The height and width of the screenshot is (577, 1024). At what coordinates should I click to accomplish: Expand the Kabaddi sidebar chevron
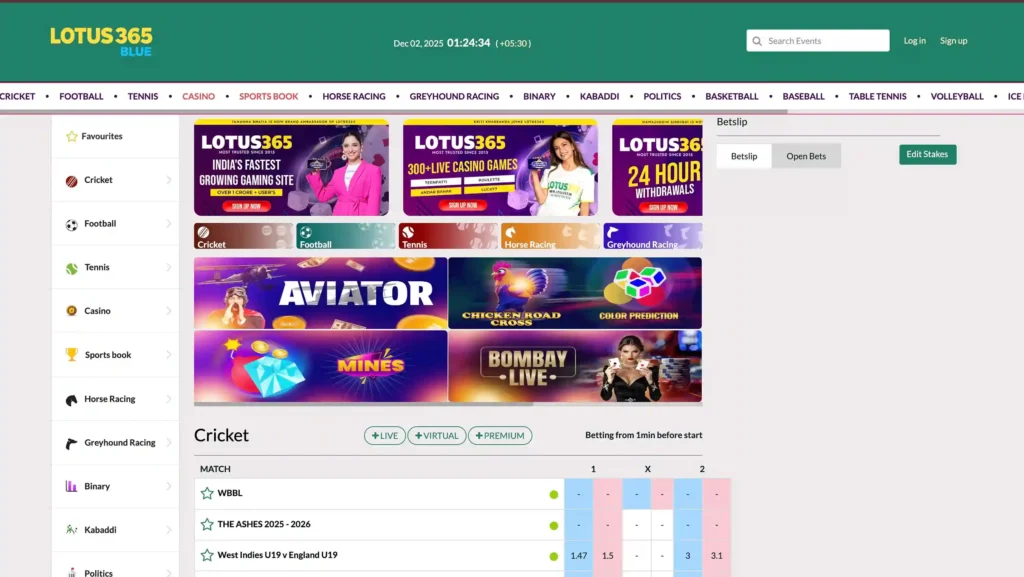point(168,530)
